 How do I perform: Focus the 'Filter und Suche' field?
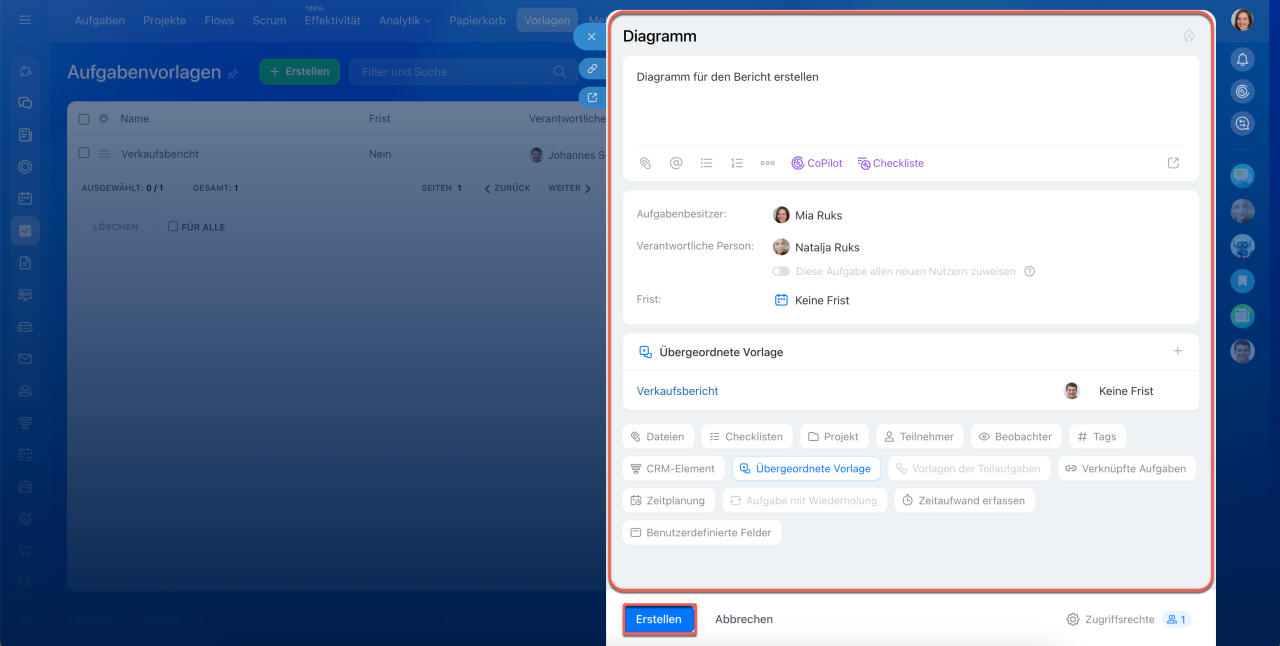click(x=460, y=72)
